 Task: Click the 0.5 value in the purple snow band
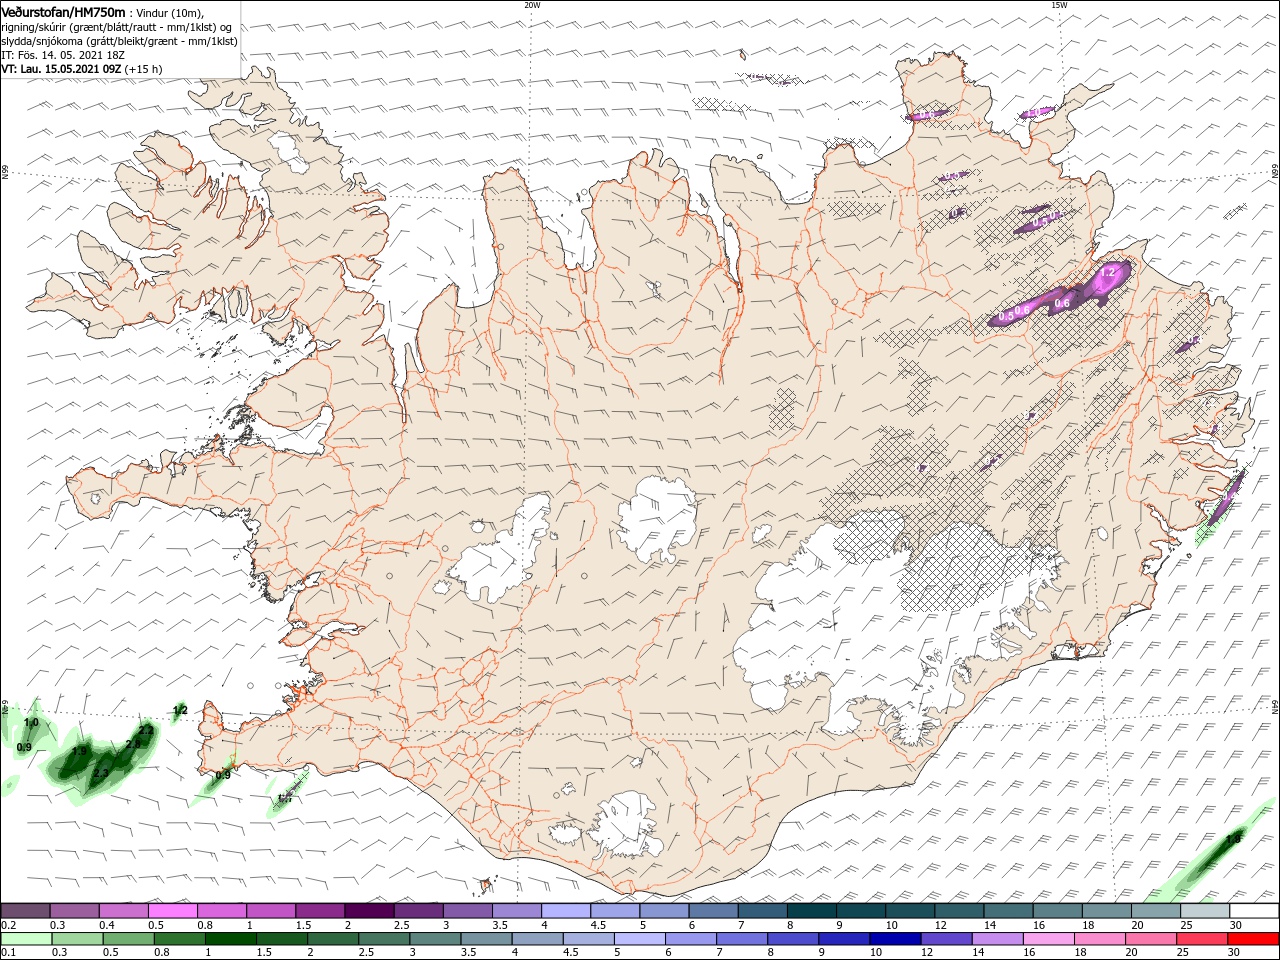pyautogui.click(x=1006, y=315)
